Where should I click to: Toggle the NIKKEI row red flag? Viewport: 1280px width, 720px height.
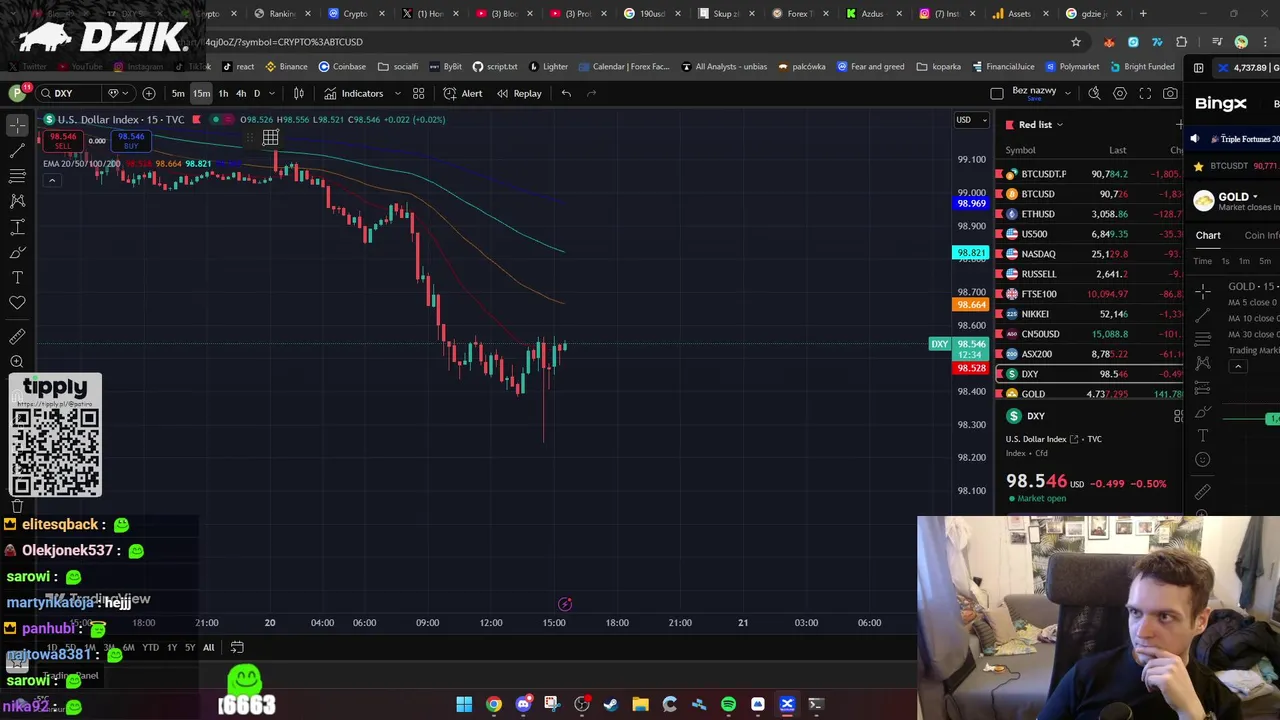999,314
